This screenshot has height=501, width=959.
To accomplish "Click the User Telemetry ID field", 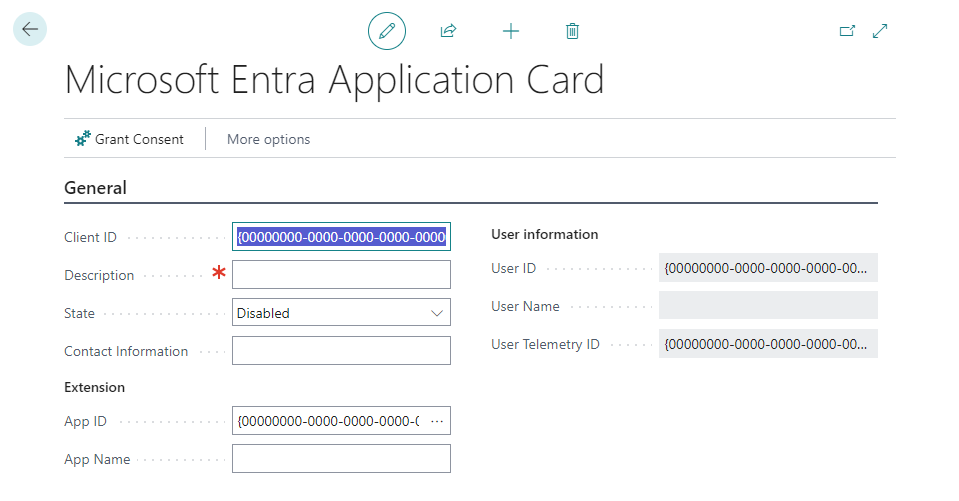I will (x=768, y=344).
